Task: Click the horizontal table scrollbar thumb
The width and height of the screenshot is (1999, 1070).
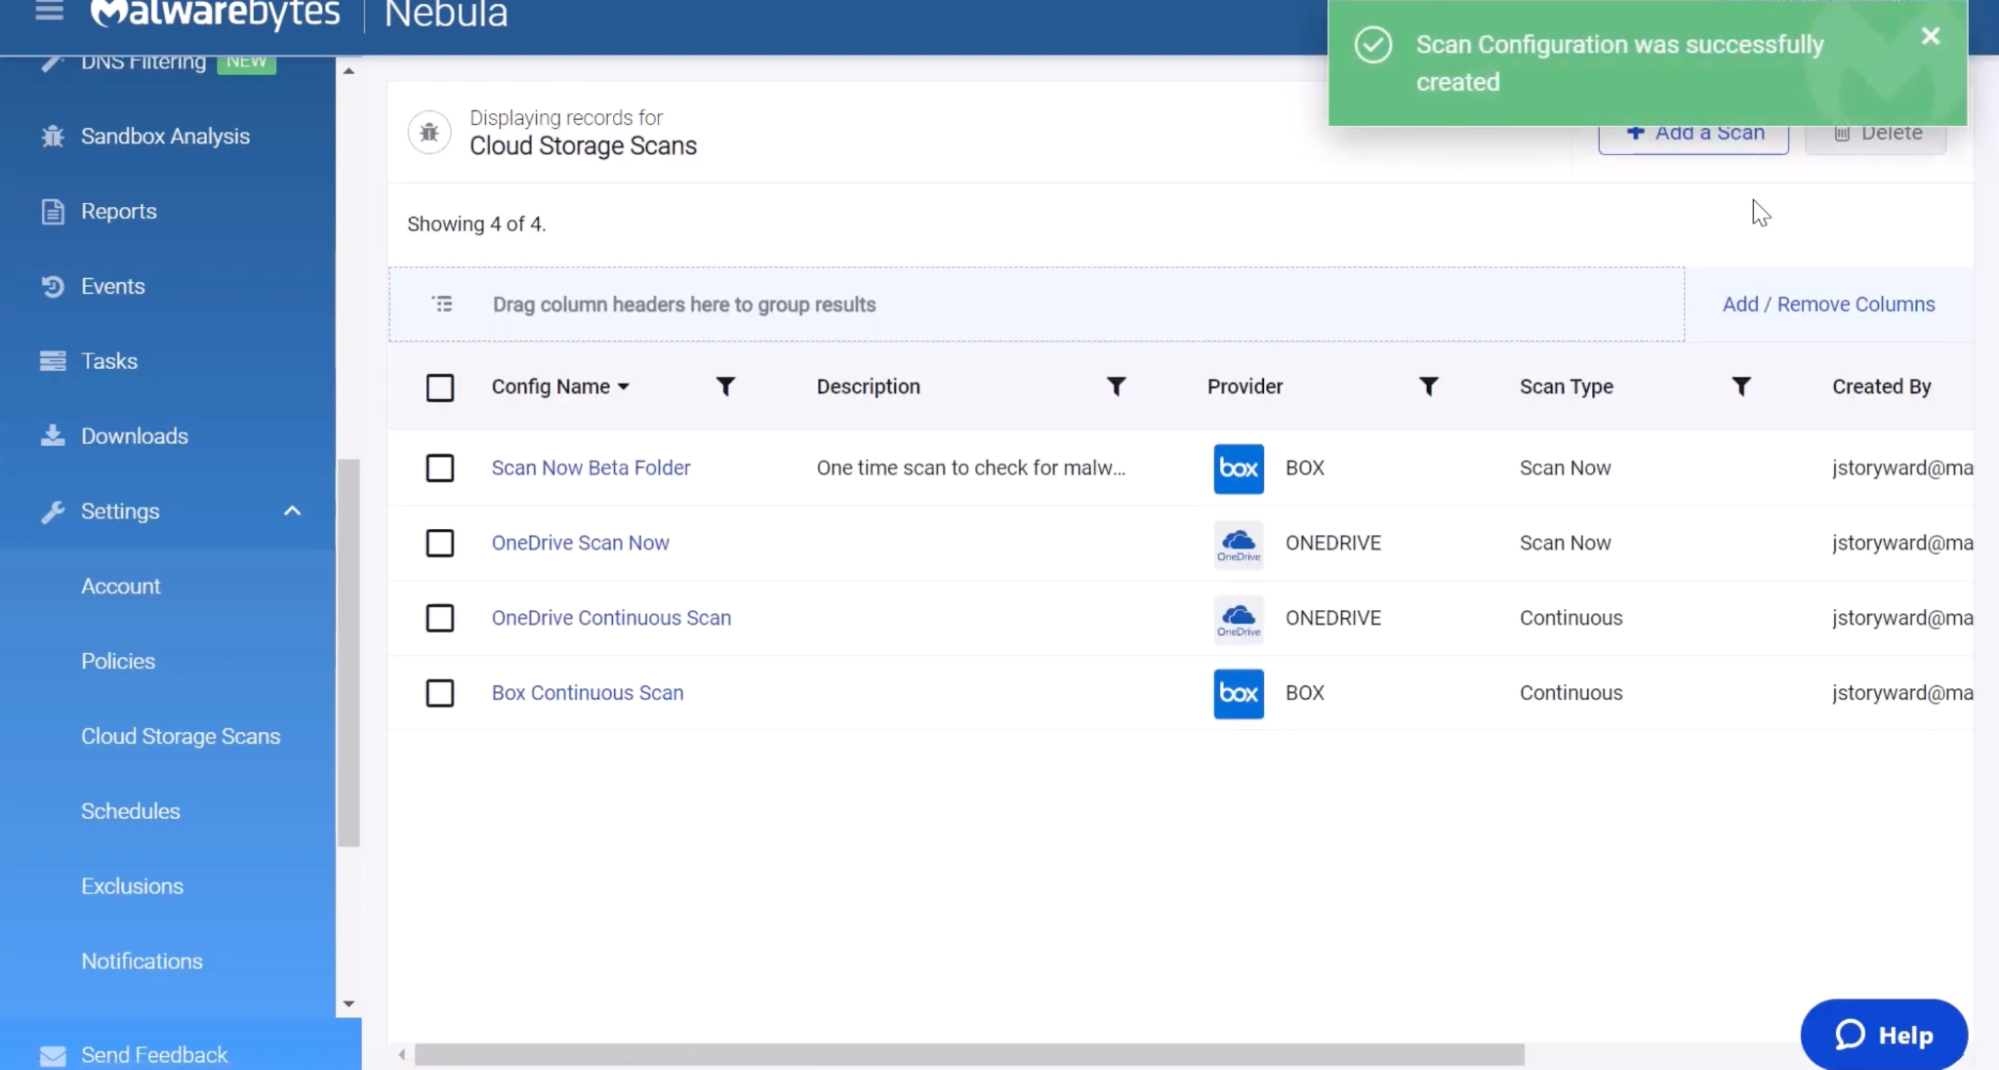Action: click(x=969, y=1054)
